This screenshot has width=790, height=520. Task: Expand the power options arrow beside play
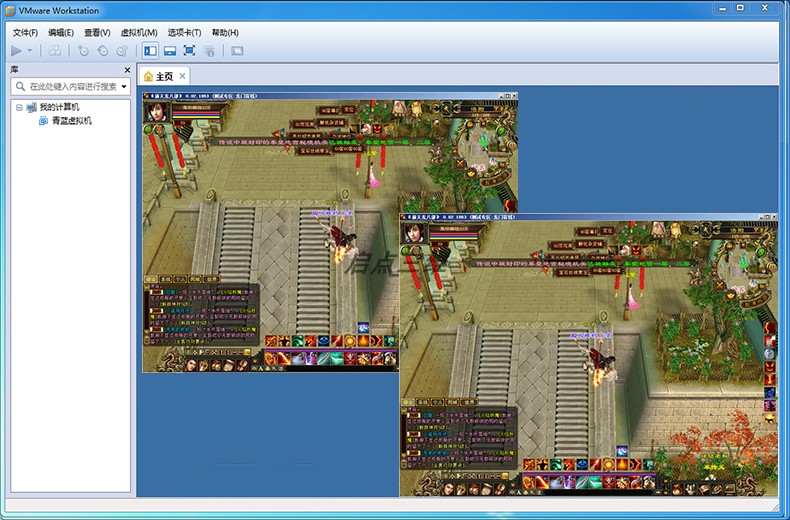point(30,50)
